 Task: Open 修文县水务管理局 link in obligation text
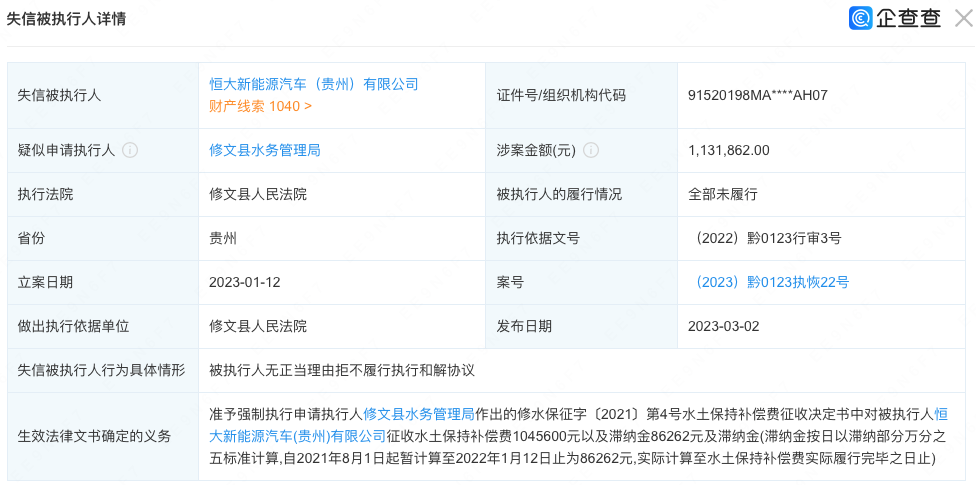418,413
